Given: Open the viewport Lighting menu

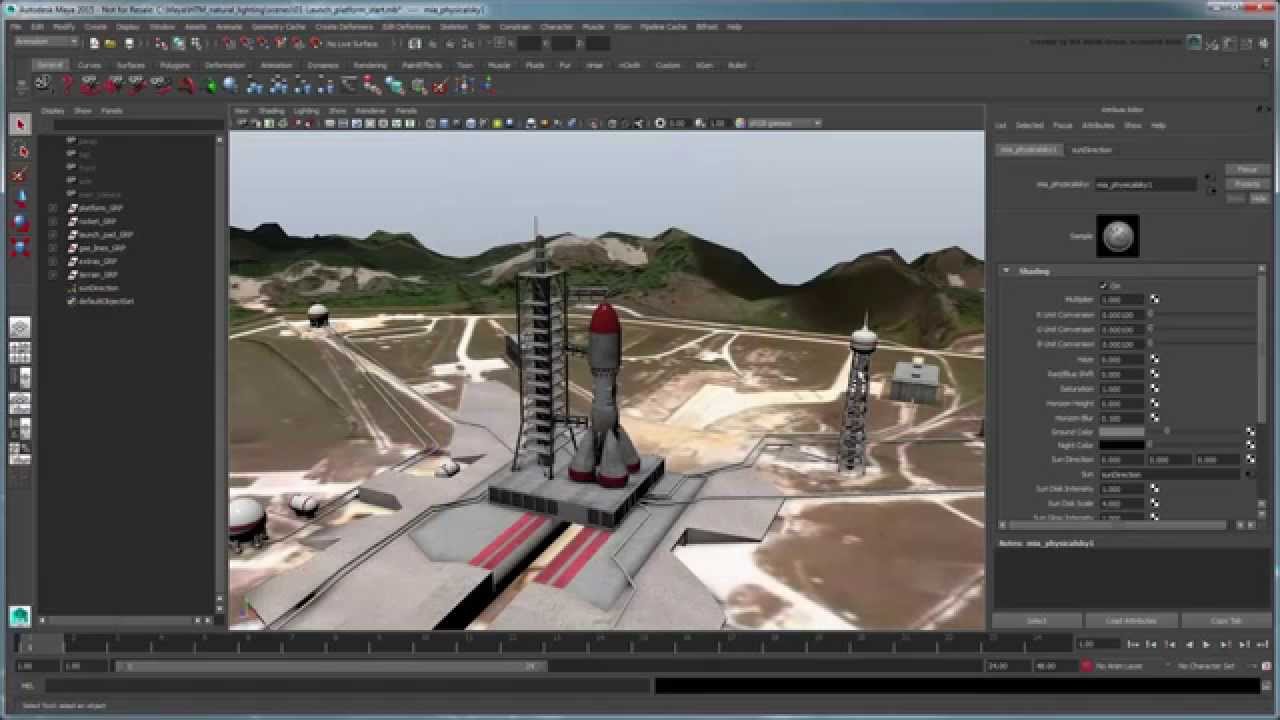Looking at the screenshot, I should pos(306,111).
